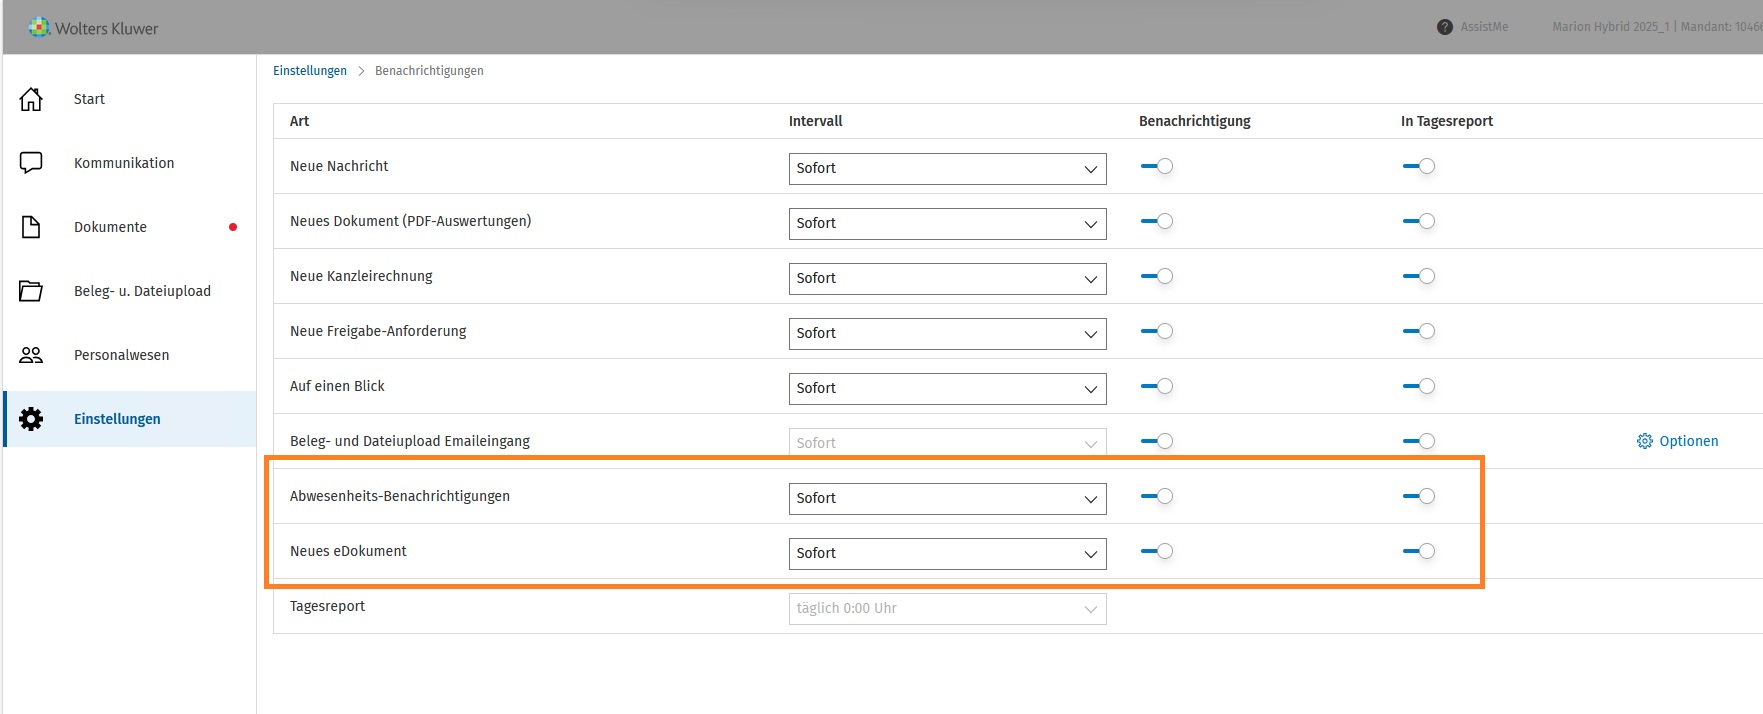Toggle Benachrichtigung for Neue Nachricht
Image resolution: width=1763 pixels, height=714 pixels.
[x=1157, y=166]
